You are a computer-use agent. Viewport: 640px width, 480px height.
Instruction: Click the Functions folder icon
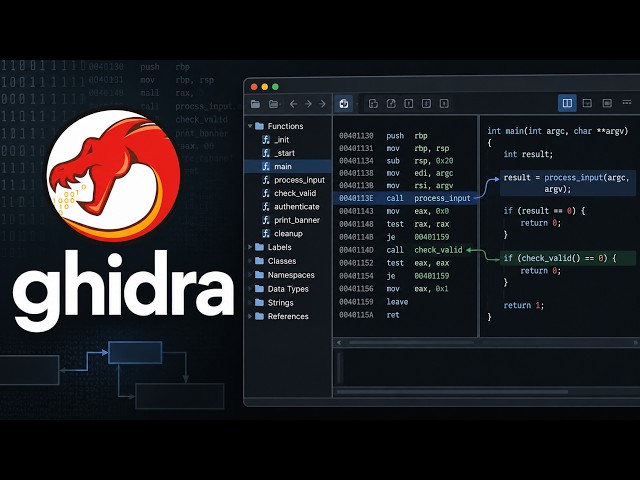point(259,126)
